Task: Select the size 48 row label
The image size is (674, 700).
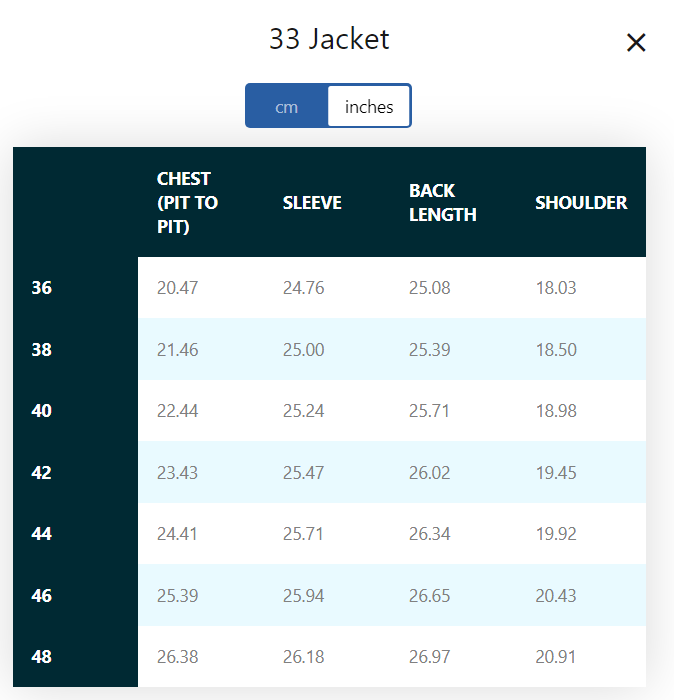Action: pos(42,657)
